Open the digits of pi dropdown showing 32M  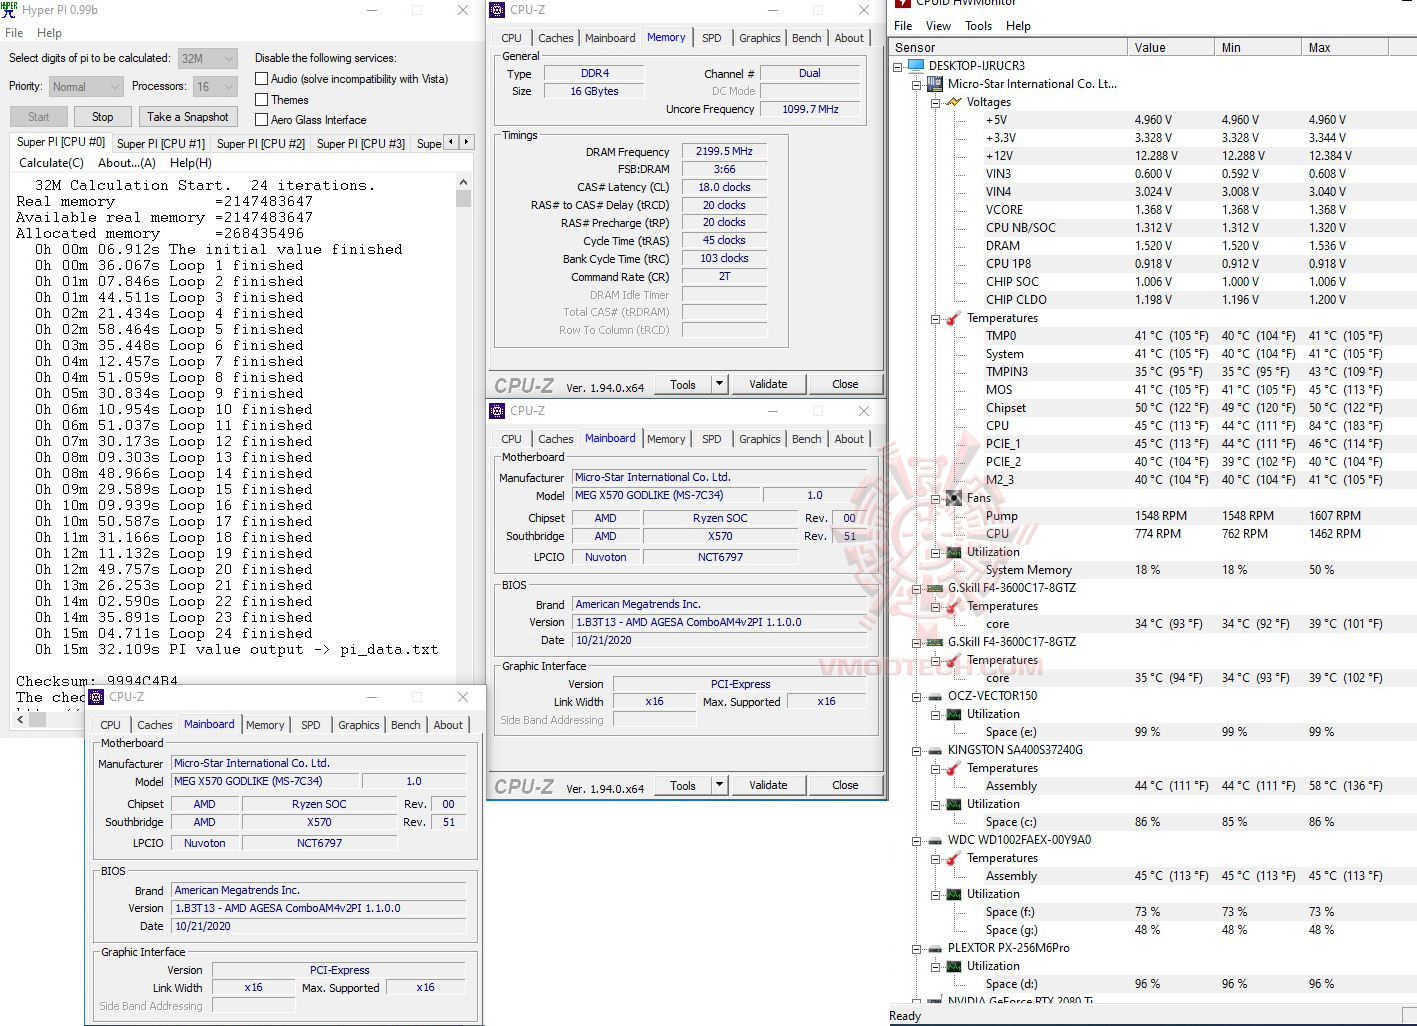(208, 58)
